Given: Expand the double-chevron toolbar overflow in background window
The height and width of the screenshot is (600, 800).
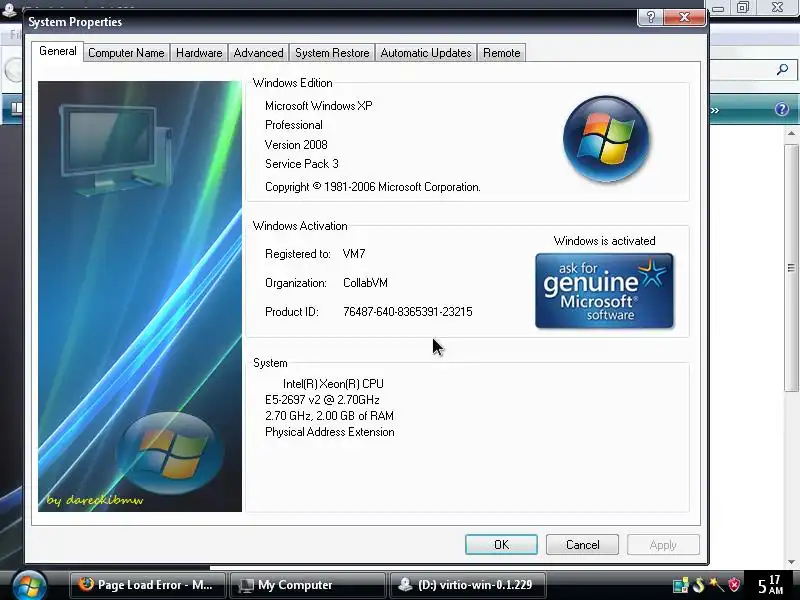Looking at the screenshot, I should click(714, 110).
